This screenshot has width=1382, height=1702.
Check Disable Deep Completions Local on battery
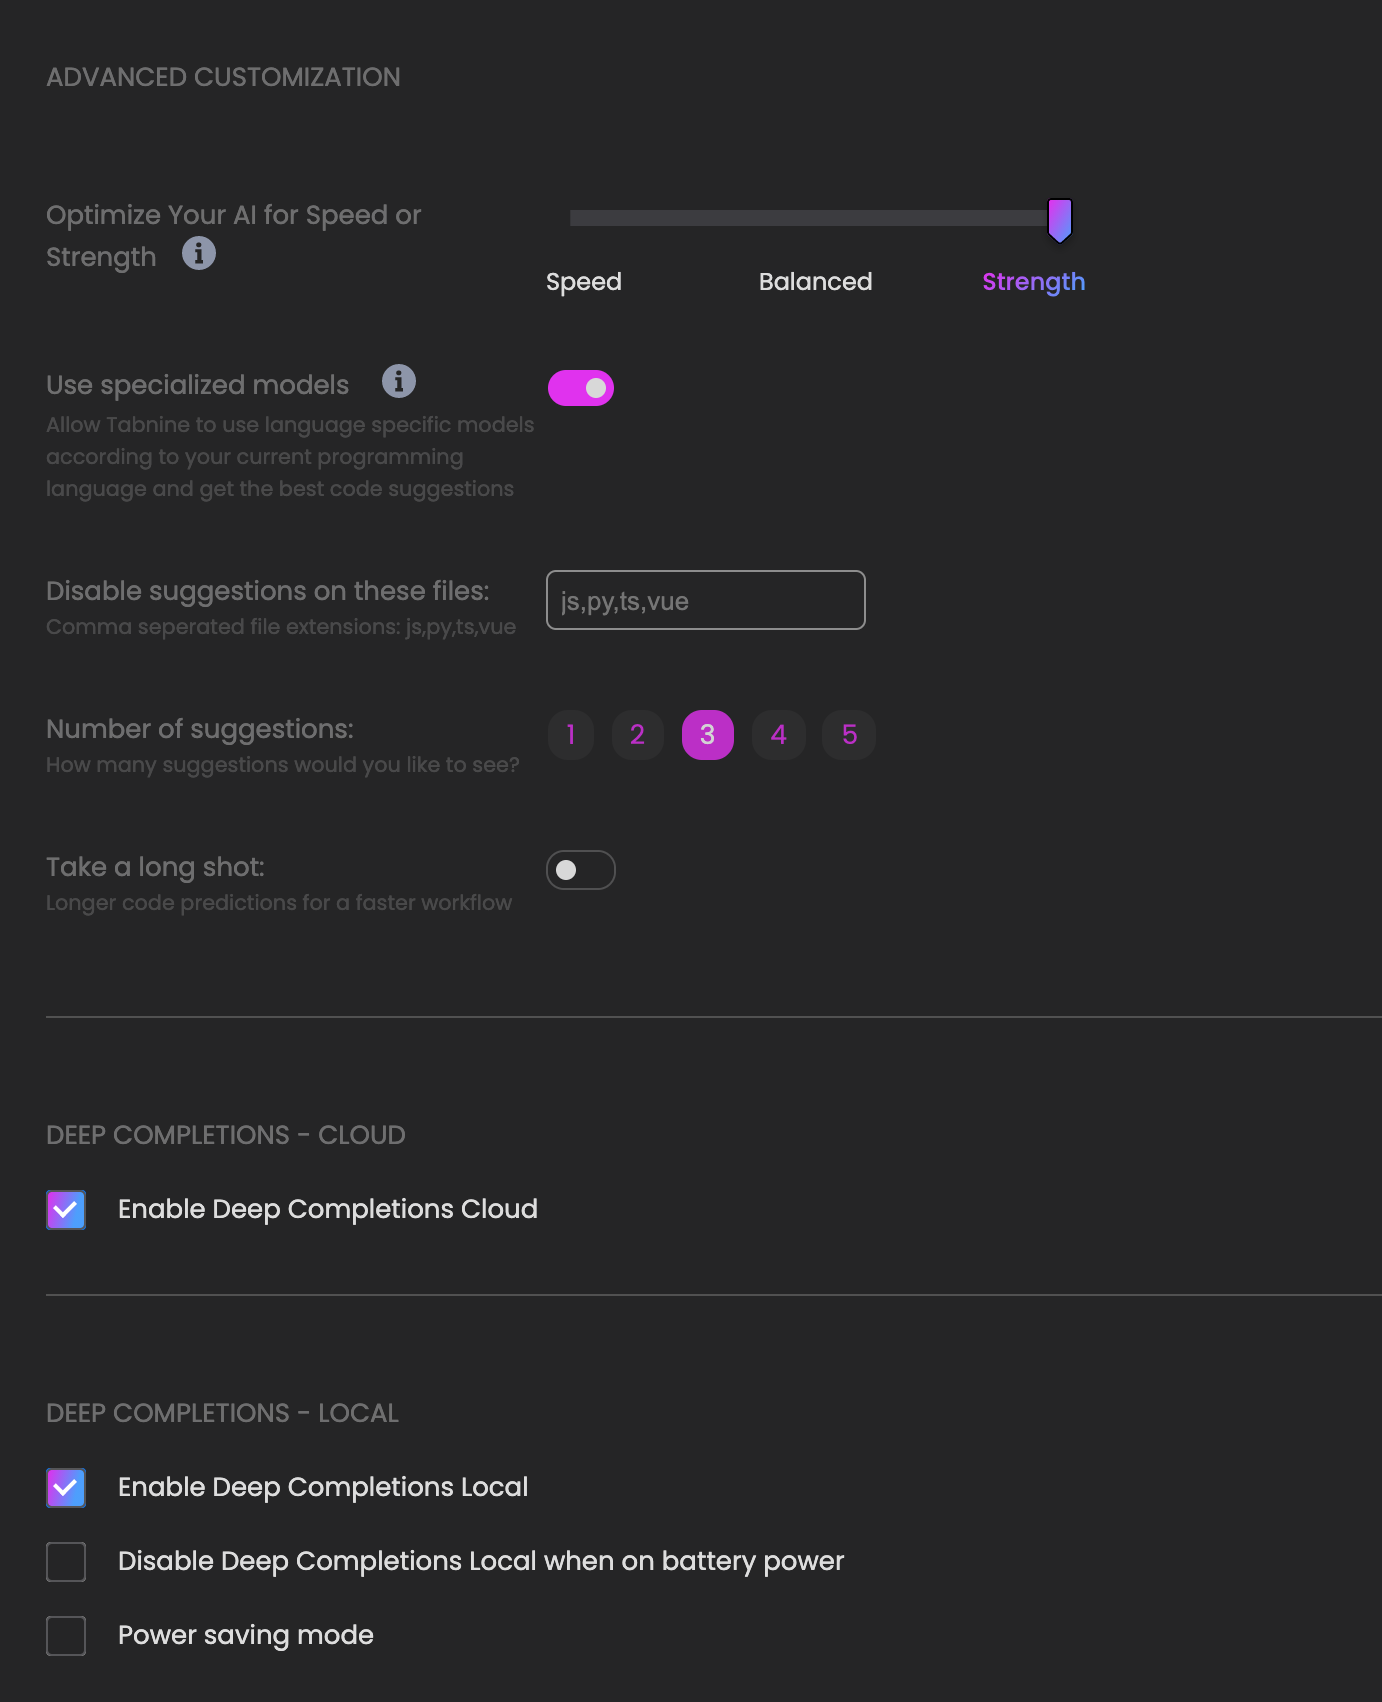coord(66,1562)
